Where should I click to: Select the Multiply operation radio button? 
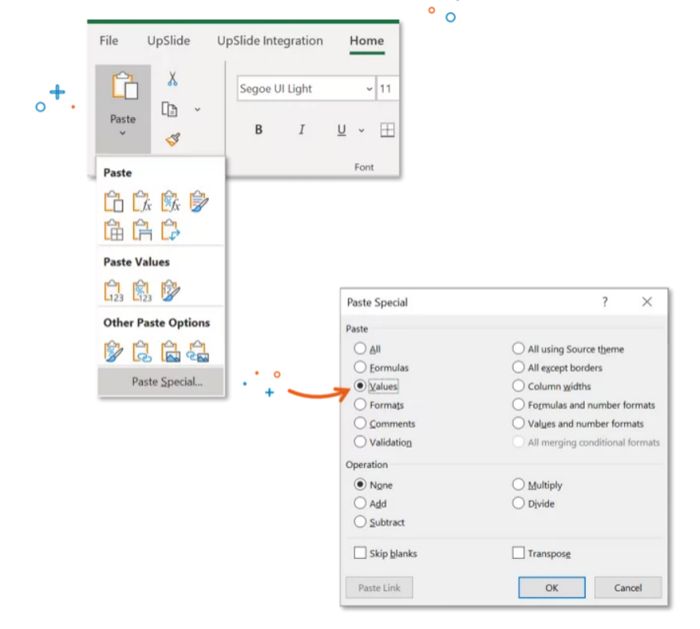coord(518,484)
